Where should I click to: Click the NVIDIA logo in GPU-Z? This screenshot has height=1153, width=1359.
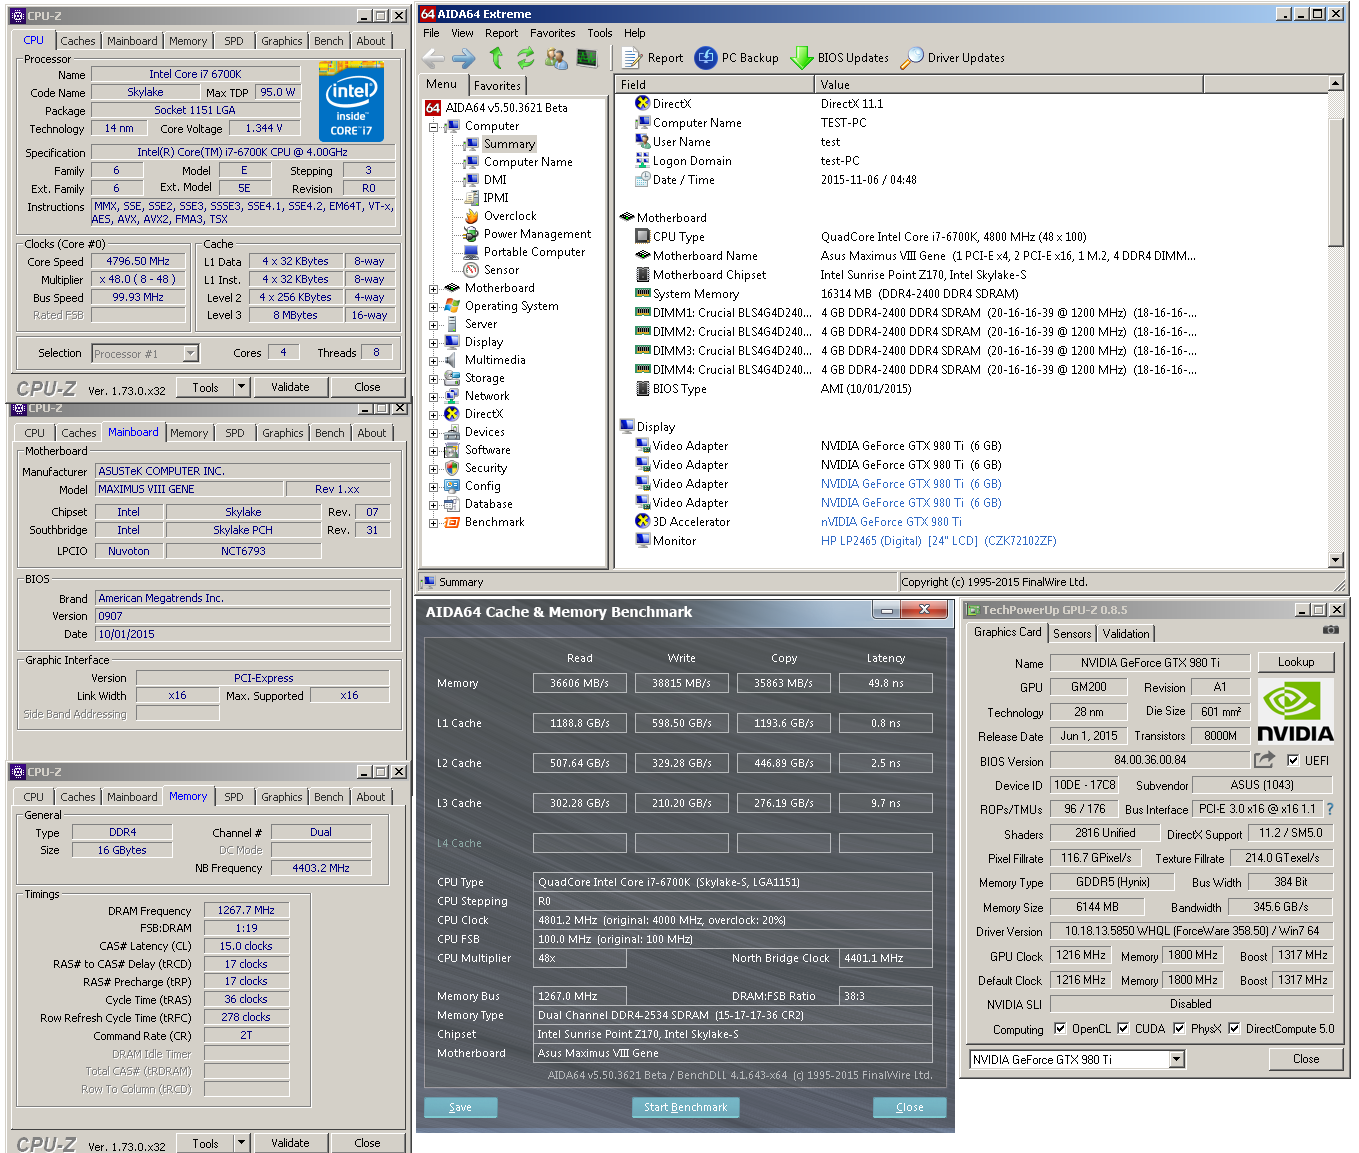(1295, 711)
